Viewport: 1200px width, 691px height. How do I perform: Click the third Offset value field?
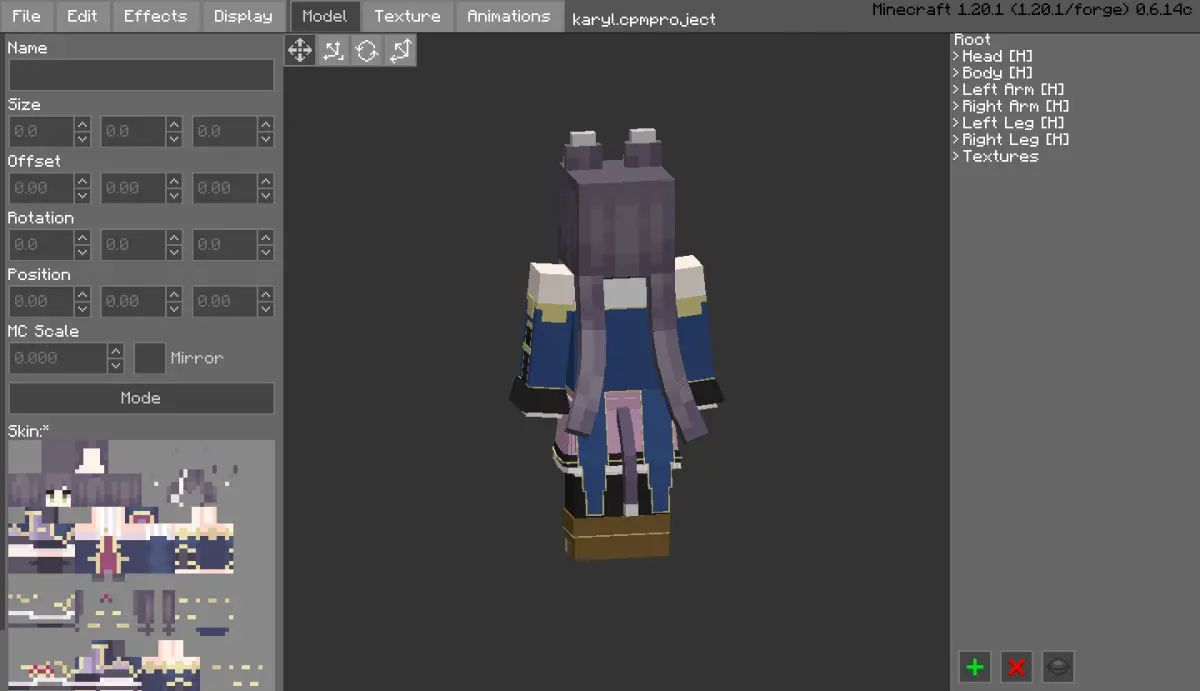pyautogui.click(x=225, y=188)
